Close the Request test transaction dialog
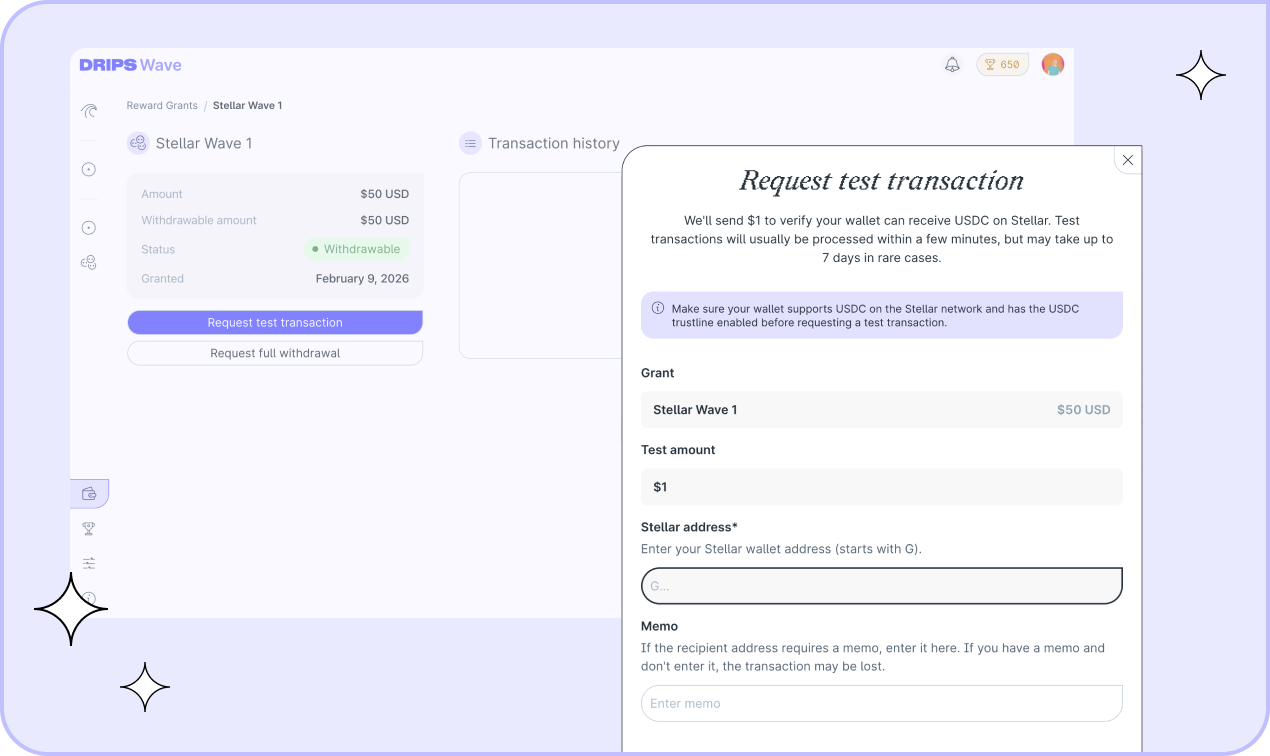1270x756 pixels. pos(1127,160)
